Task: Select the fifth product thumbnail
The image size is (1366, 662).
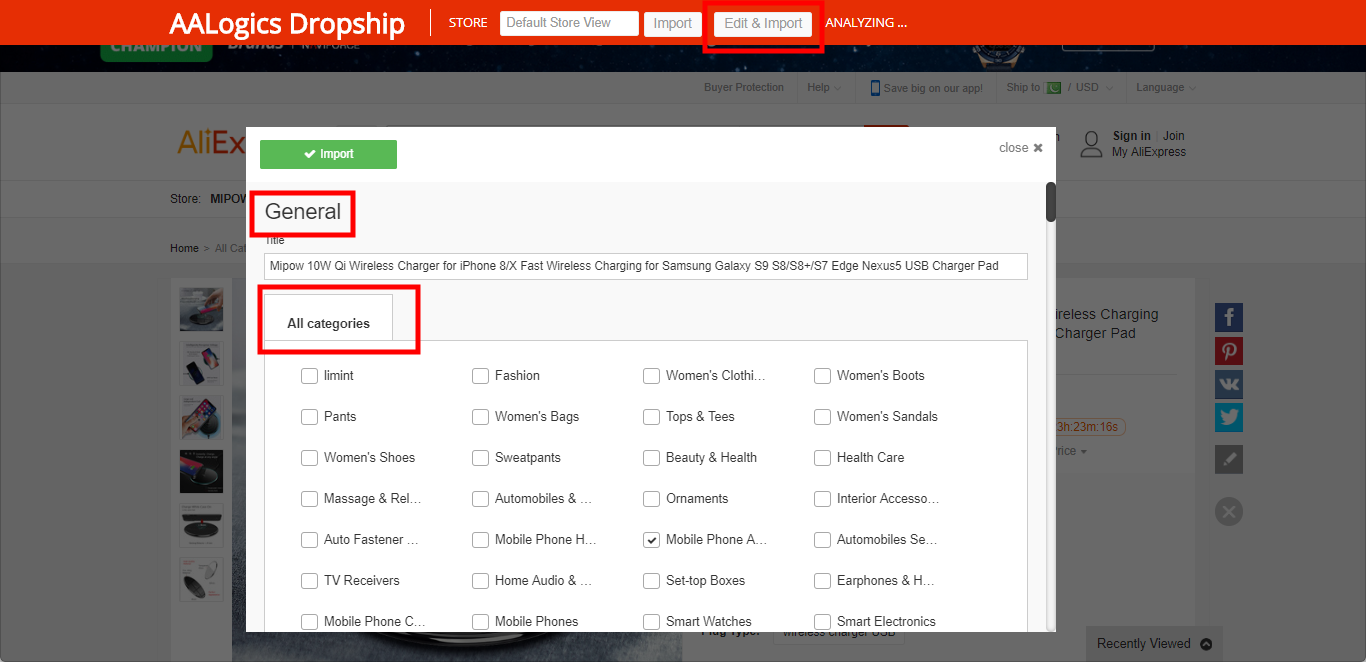Action: tap(201, 525)
